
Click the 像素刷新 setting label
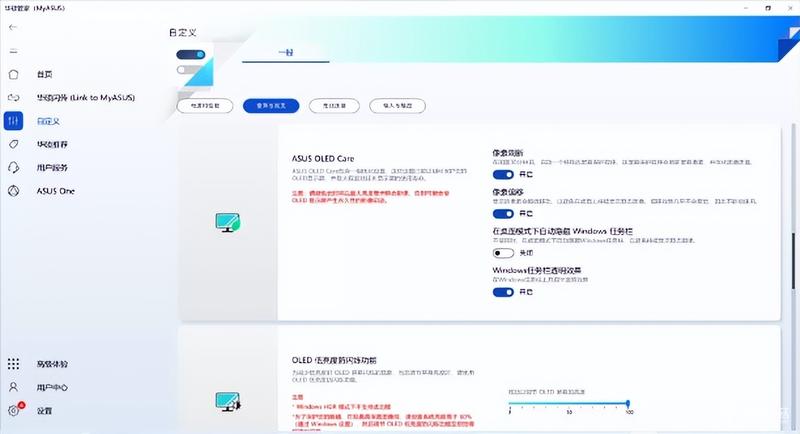508,152
